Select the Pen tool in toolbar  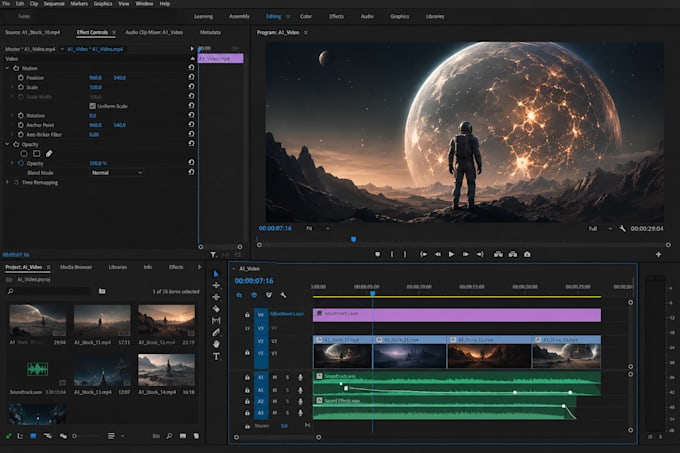216,332
